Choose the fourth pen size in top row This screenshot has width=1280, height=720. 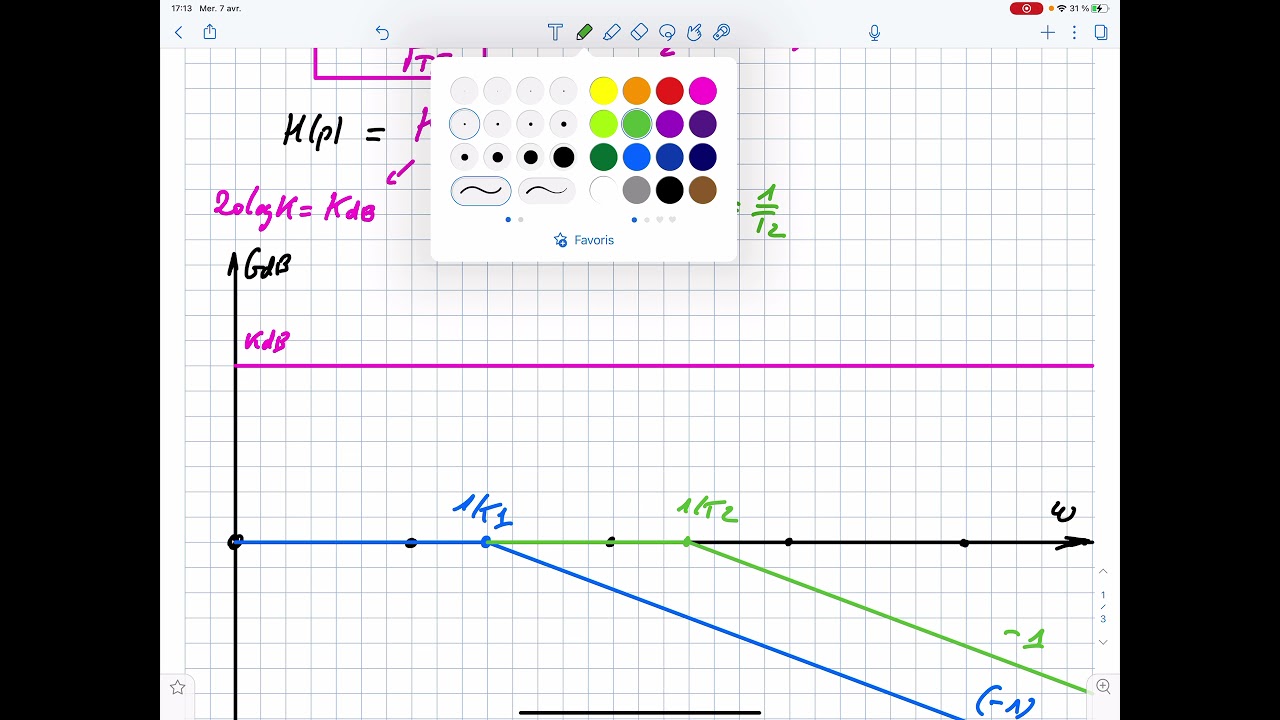[564, 91]
